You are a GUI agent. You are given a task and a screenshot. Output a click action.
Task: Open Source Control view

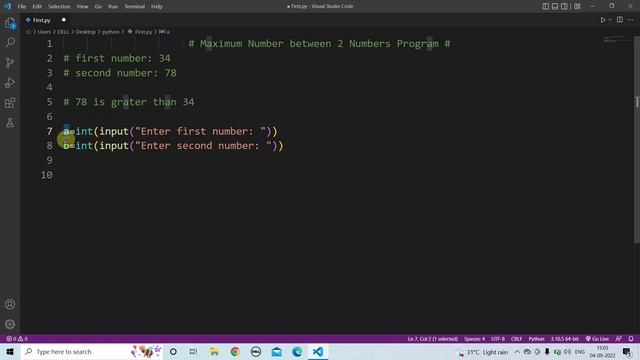click(10, 62)
